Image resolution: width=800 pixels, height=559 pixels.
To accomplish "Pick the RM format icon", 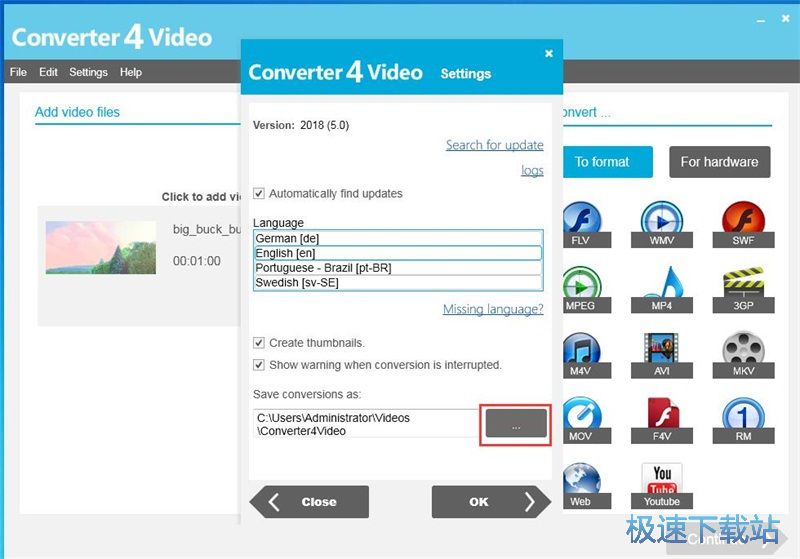I will coord(743,420).
